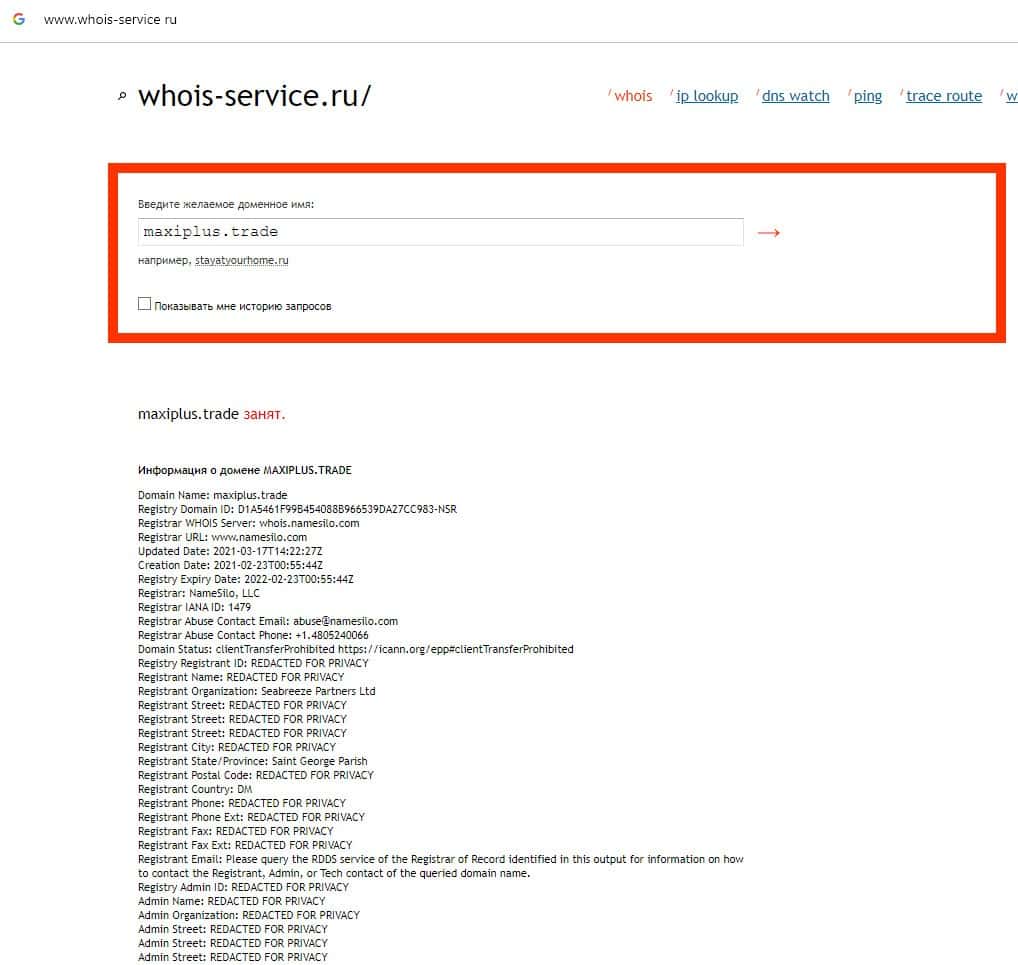Open the ping navigation link
Screen dimensions: 1018x965
point(867,96)
